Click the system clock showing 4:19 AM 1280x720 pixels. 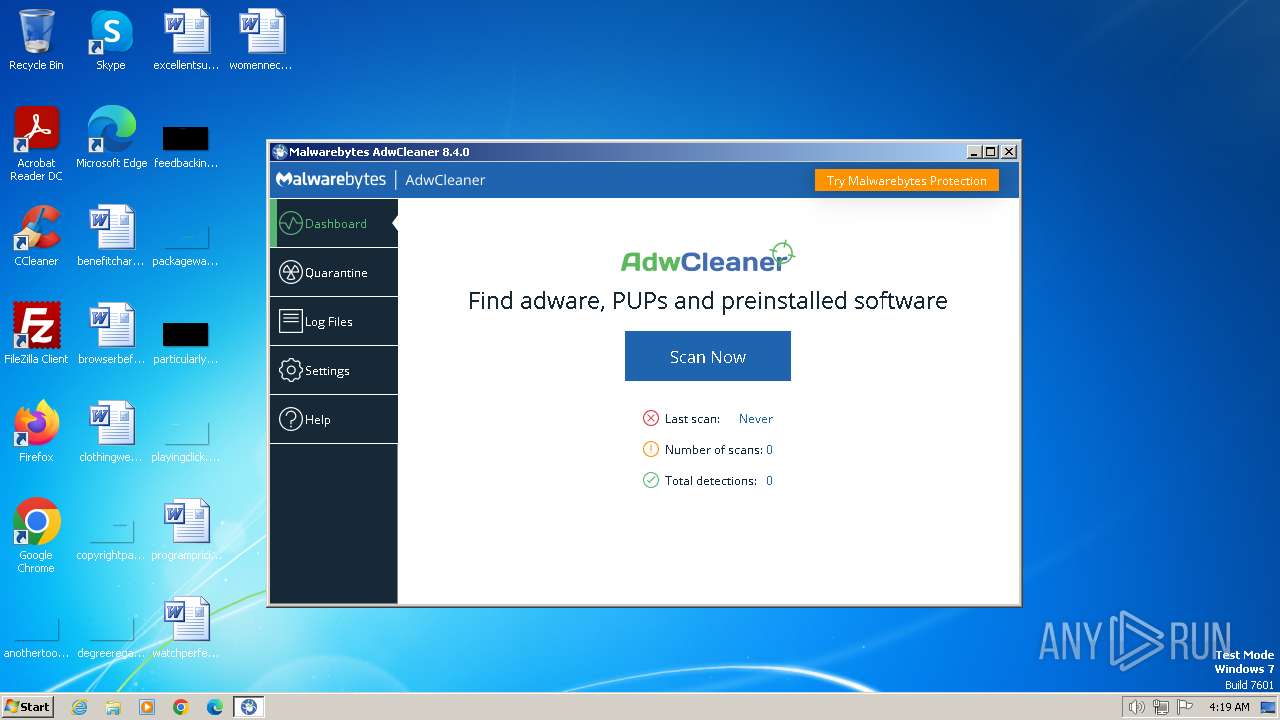point(1229,707)
